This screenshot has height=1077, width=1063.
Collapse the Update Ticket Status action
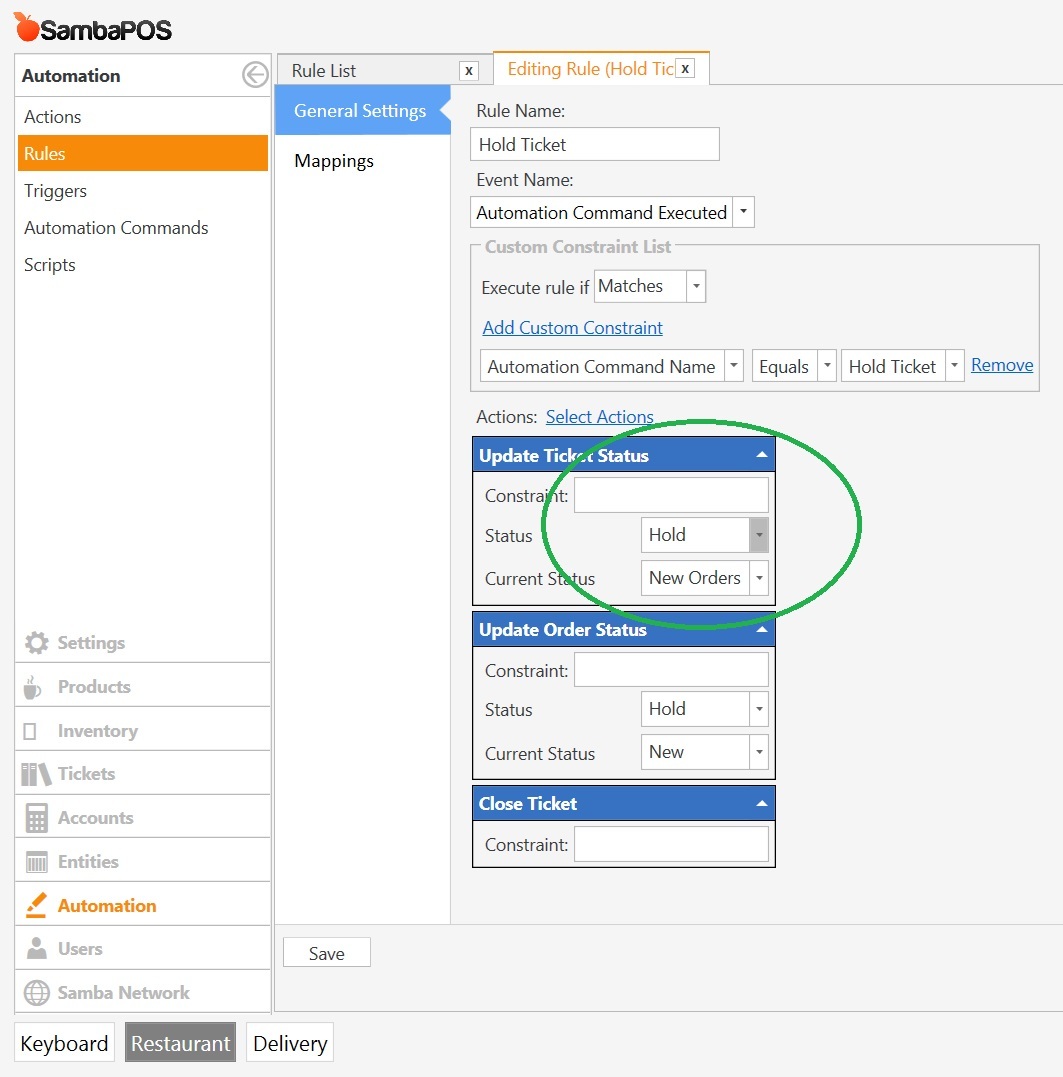pos(762,455)
